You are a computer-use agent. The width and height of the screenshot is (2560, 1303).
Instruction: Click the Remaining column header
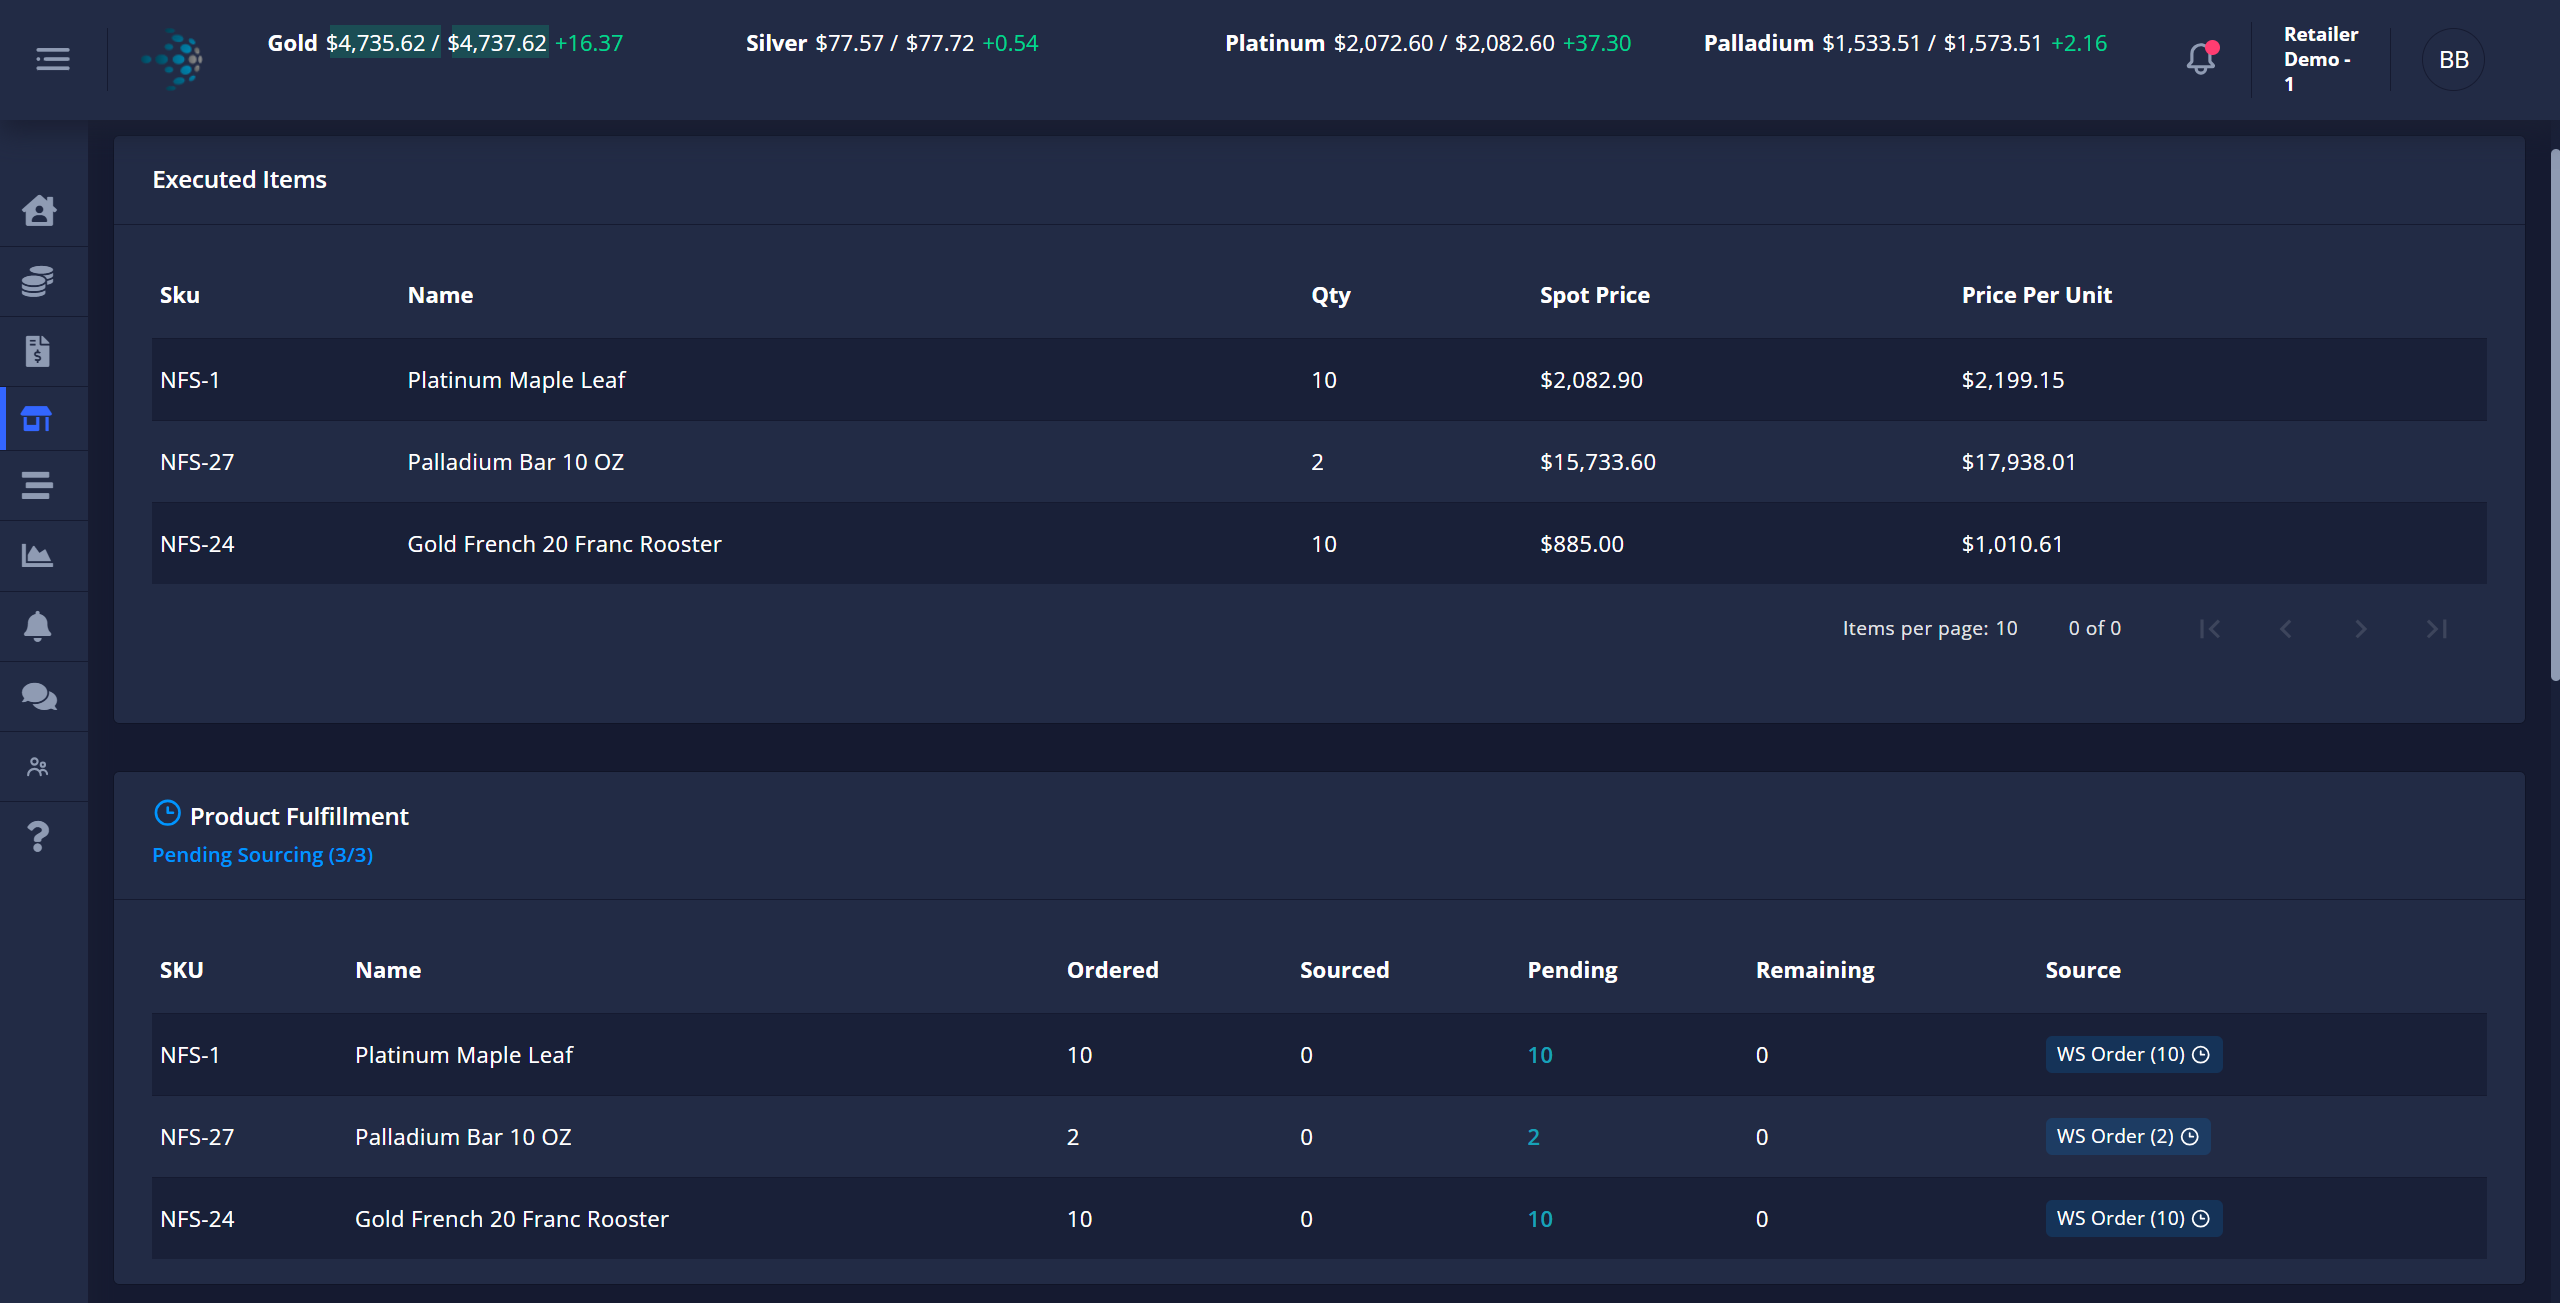point(1815,970)
